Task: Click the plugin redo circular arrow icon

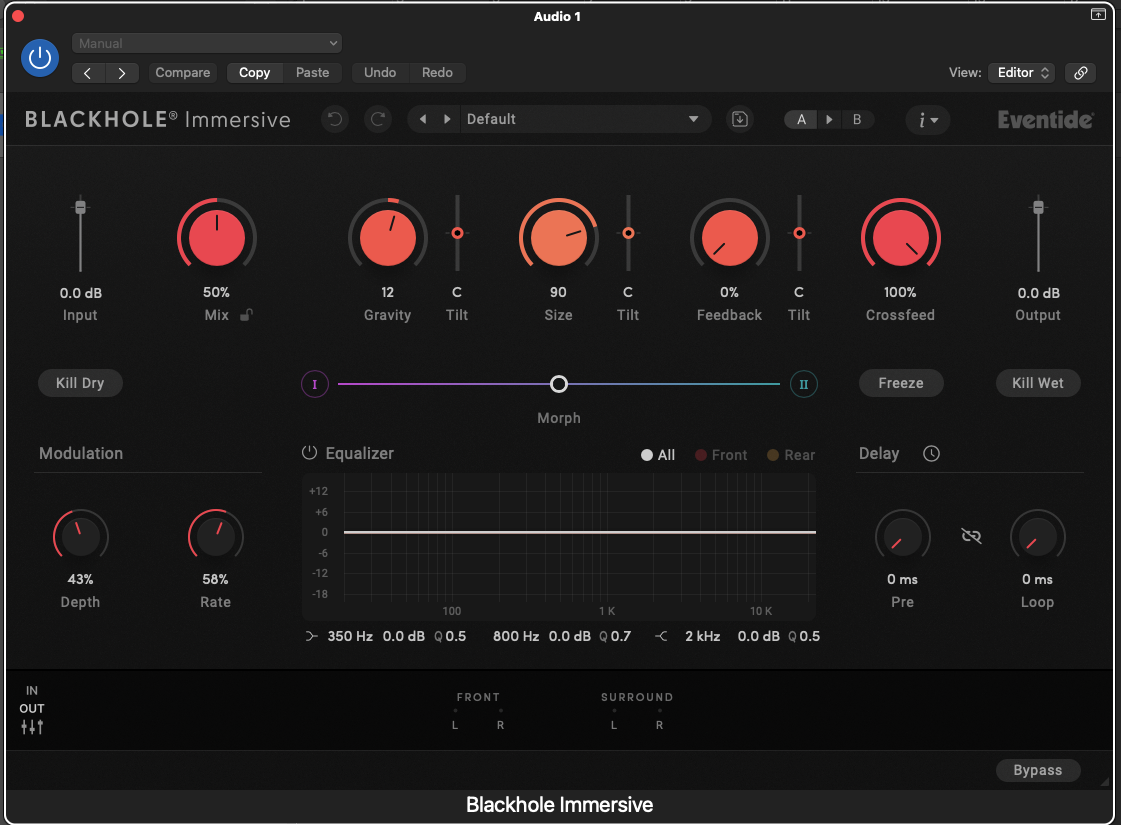Action: point(378,119)
